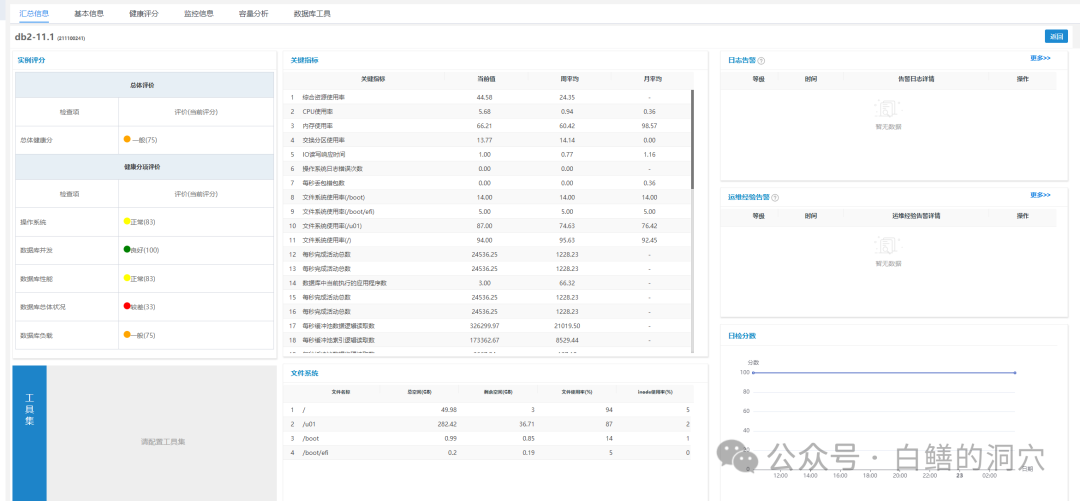
Task: Click the 运维经验告警详情 column header
Action: (915, 216)
